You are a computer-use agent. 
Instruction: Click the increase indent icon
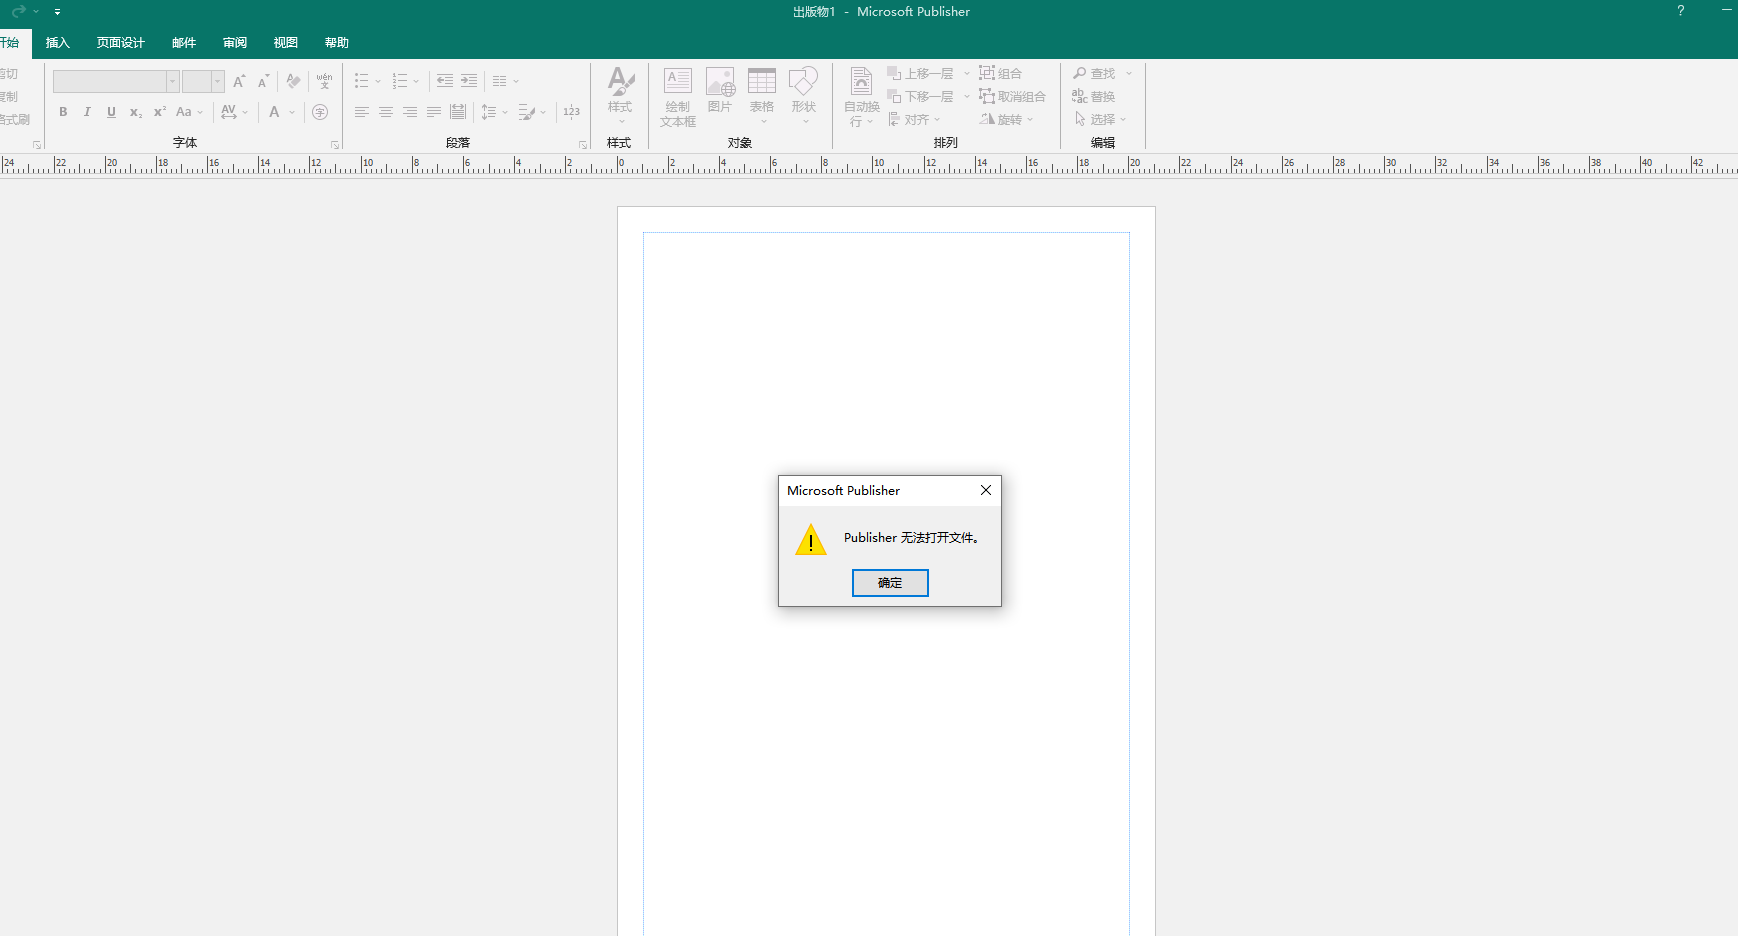(x=469, y=81)
